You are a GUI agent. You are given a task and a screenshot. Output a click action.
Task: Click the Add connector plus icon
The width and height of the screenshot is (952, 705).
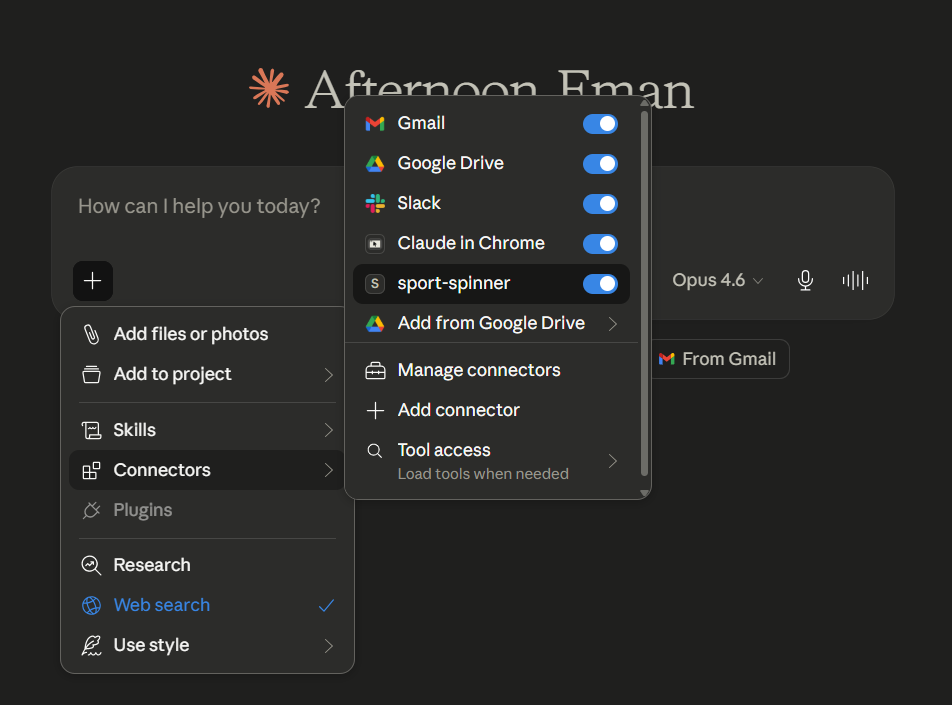pyautogui.click(x=375, y=410)
